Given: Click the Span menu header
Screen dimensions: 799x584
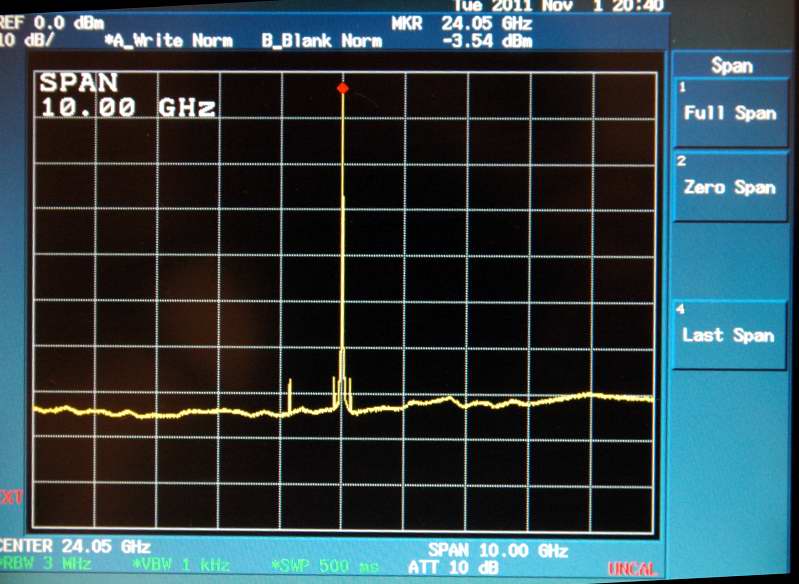Looking at the screenshot, I should tap(731, 65).
